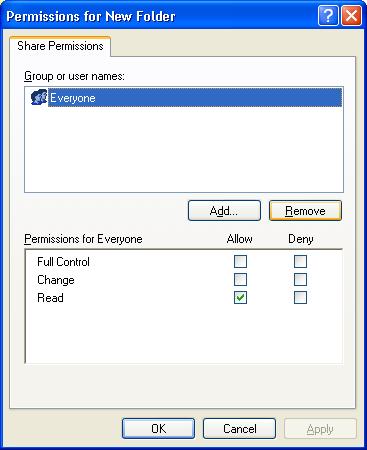Enable Allow for Full Control
This screenshot has width=367, height=450.
(x=240, y=262)
